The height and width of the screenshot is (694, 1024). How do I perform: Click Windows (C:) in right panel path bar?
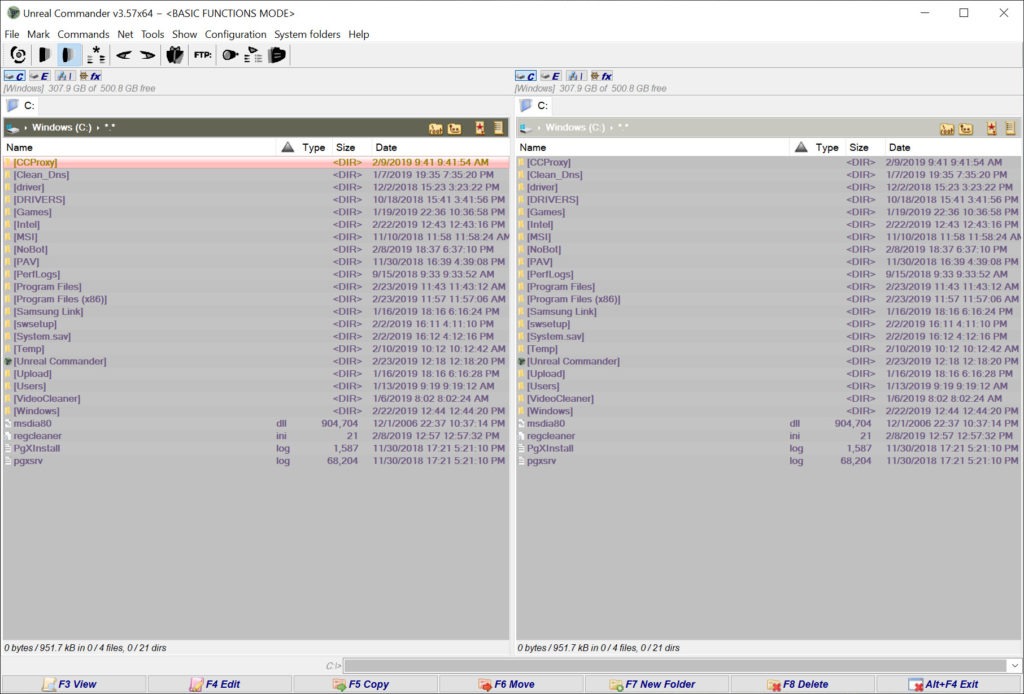tap(575, 127)
